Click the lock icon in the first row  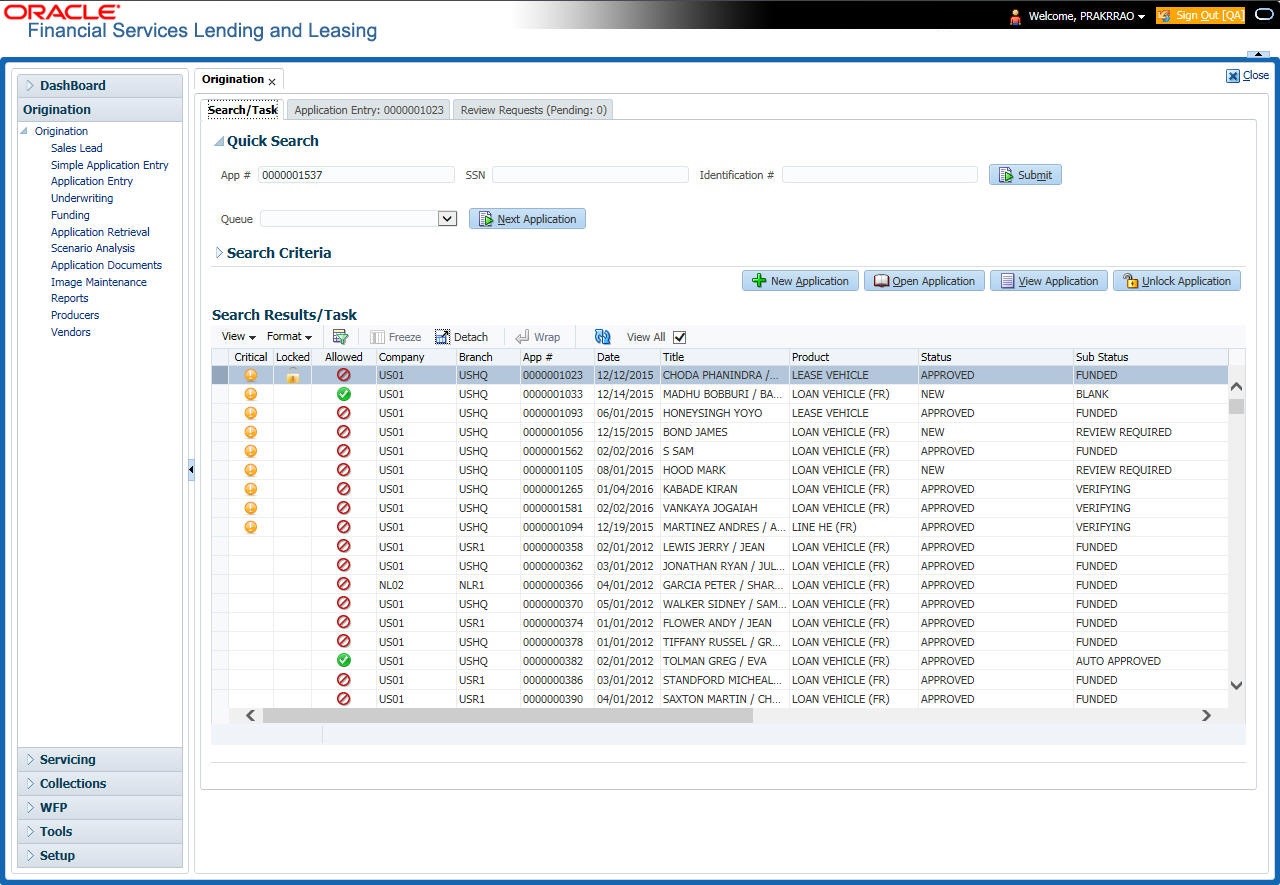tap(292, 376)
